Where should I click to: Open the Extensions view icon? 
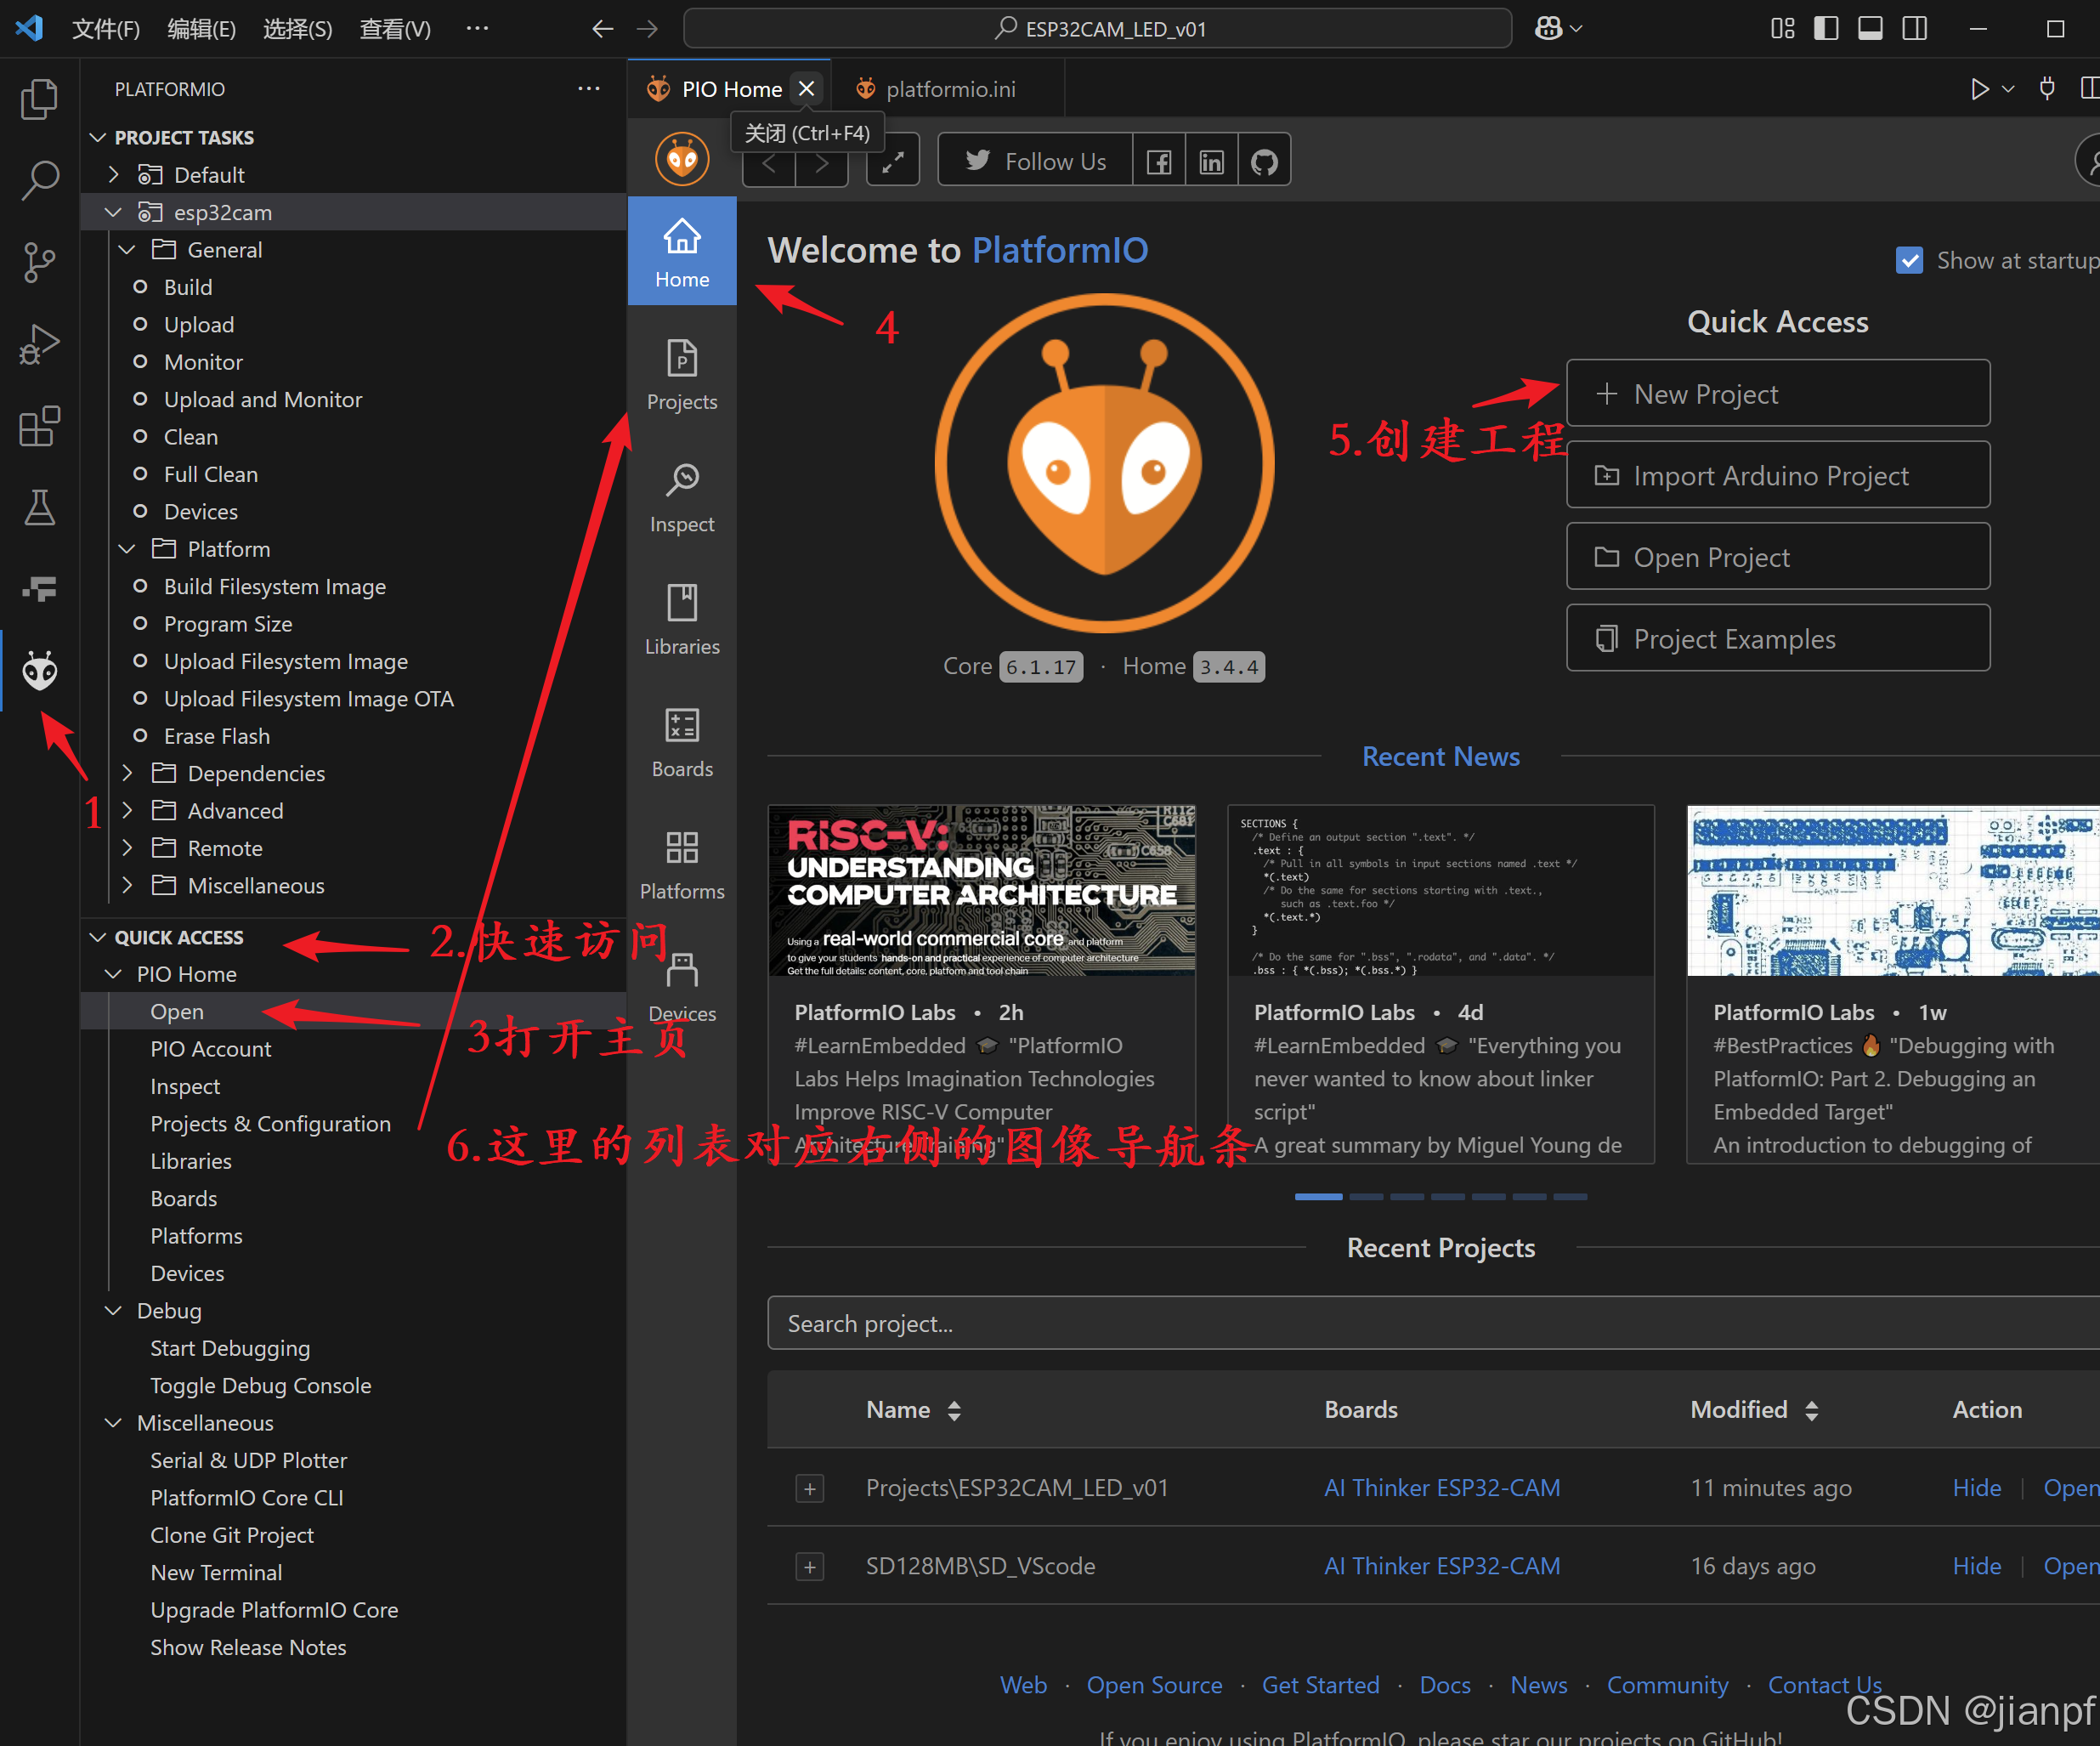(40, 427)
